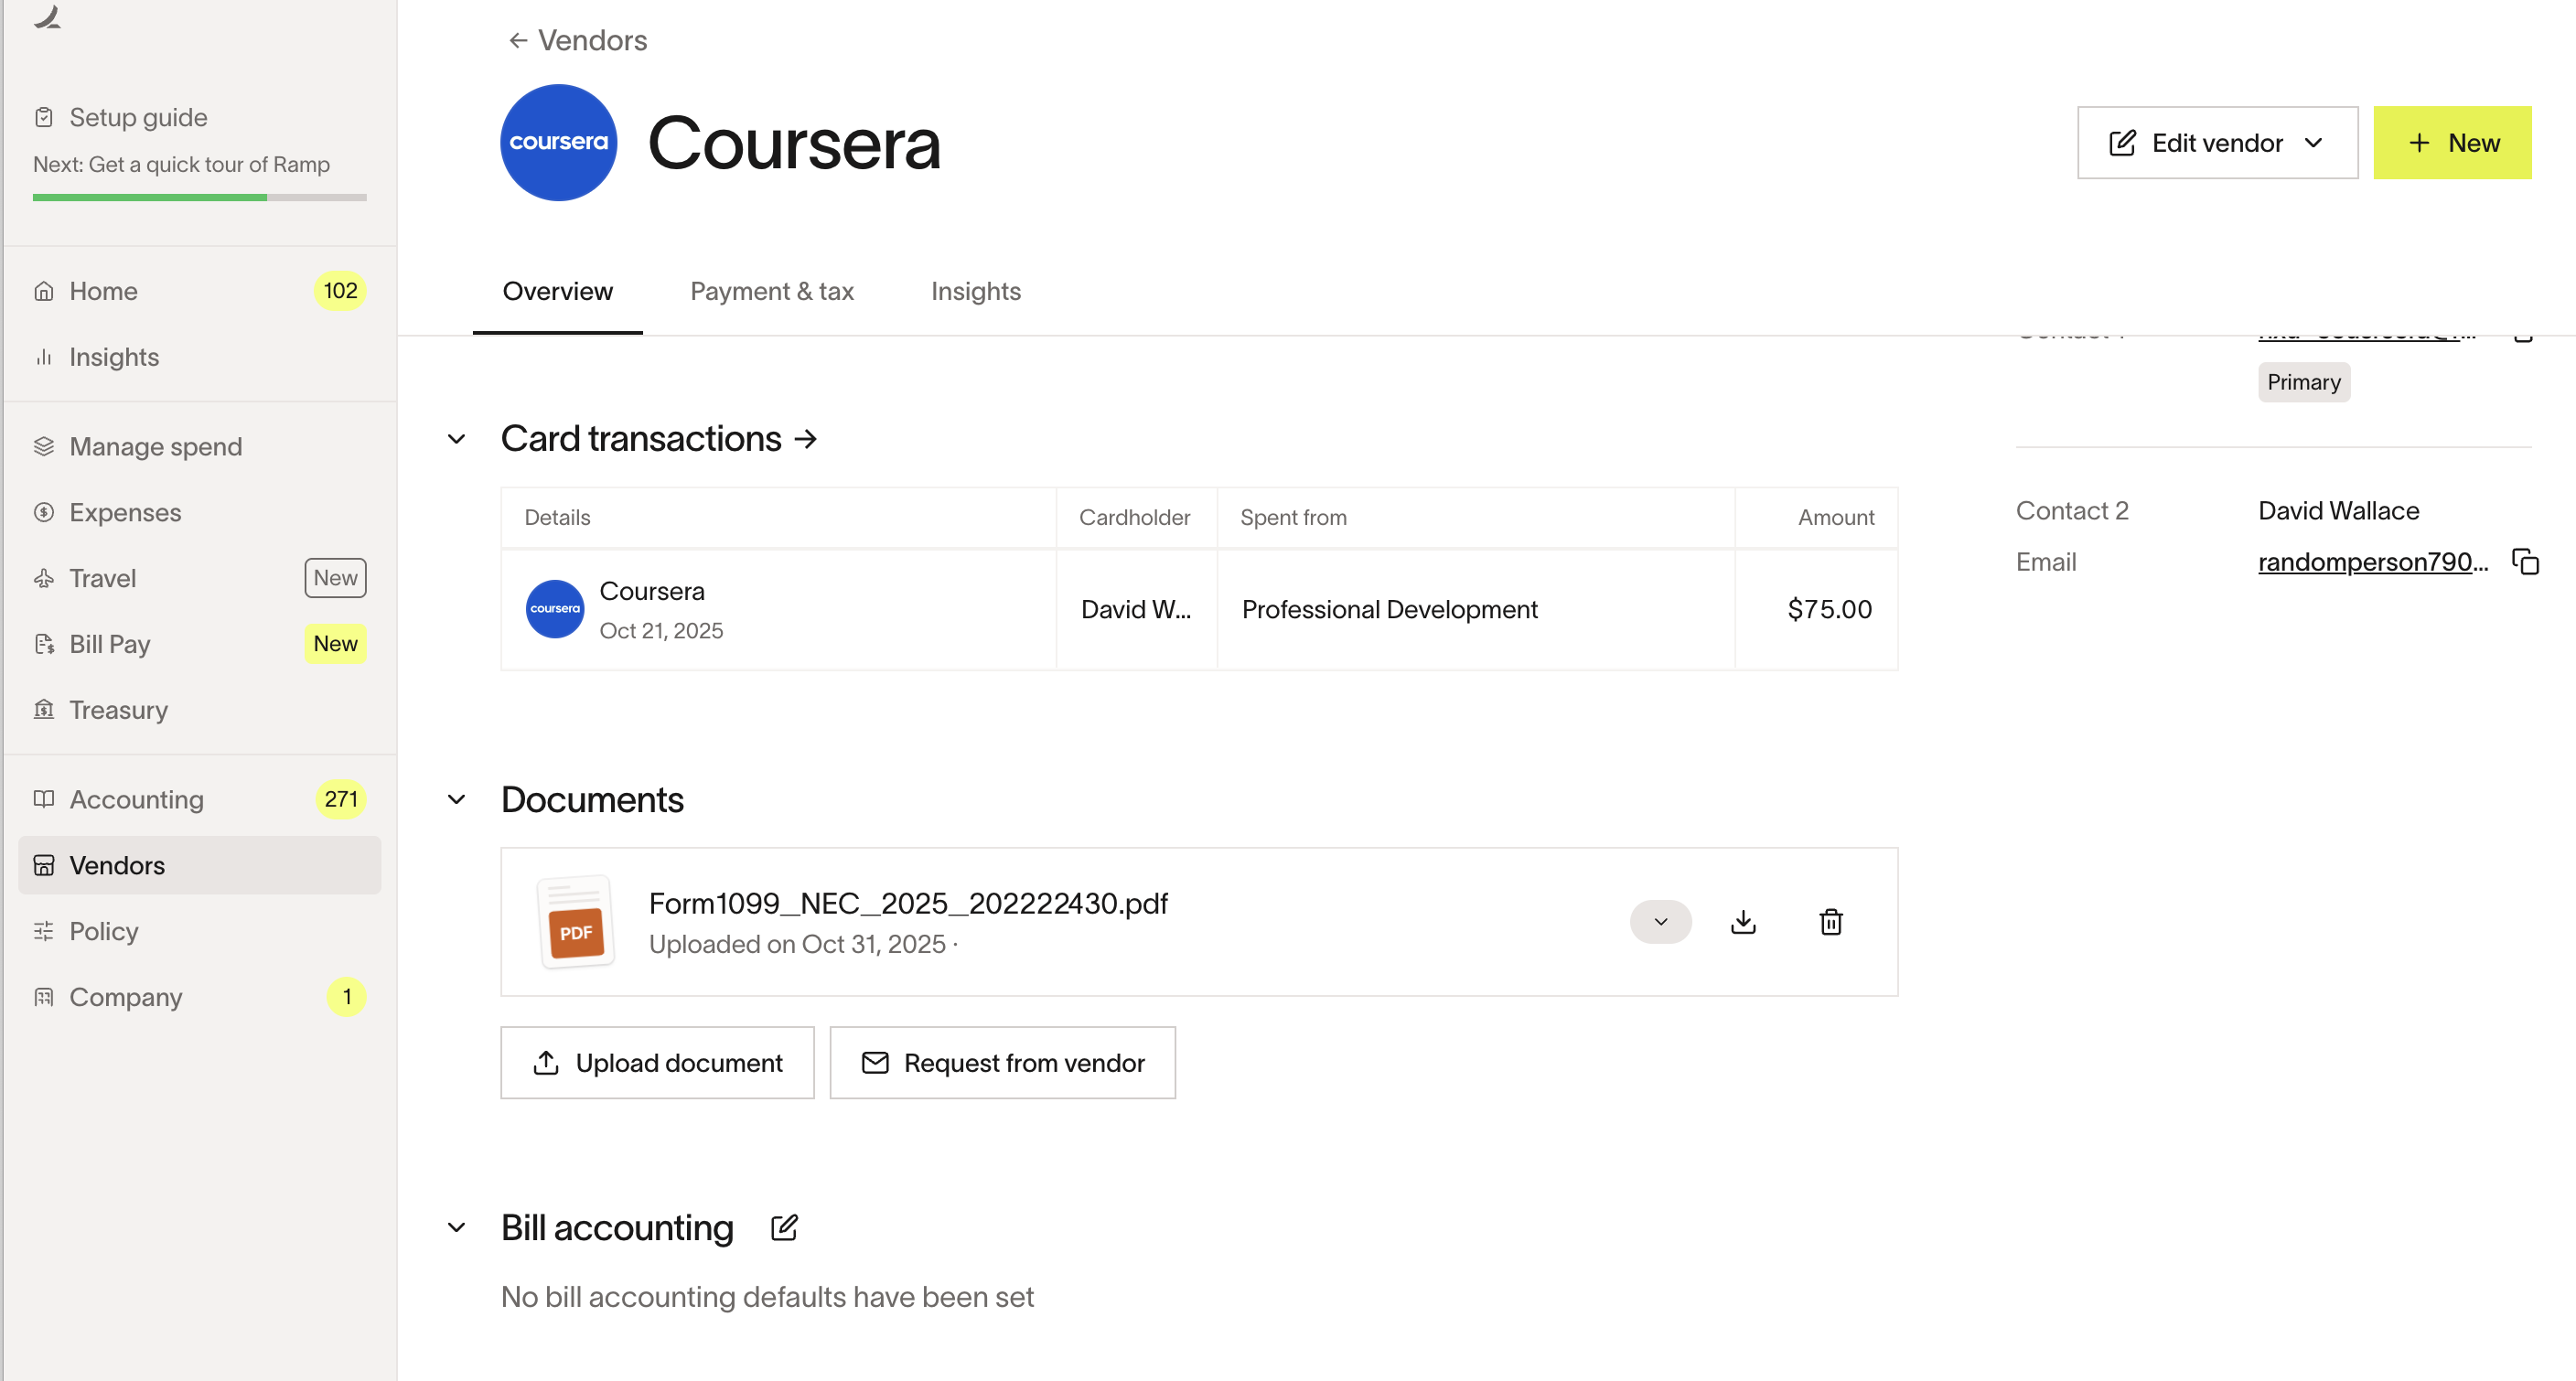The width and height of the screenshot is (2576, 1381).
Task: Download the Form1099 NEC PDF document
Action: pos(1743,921)
